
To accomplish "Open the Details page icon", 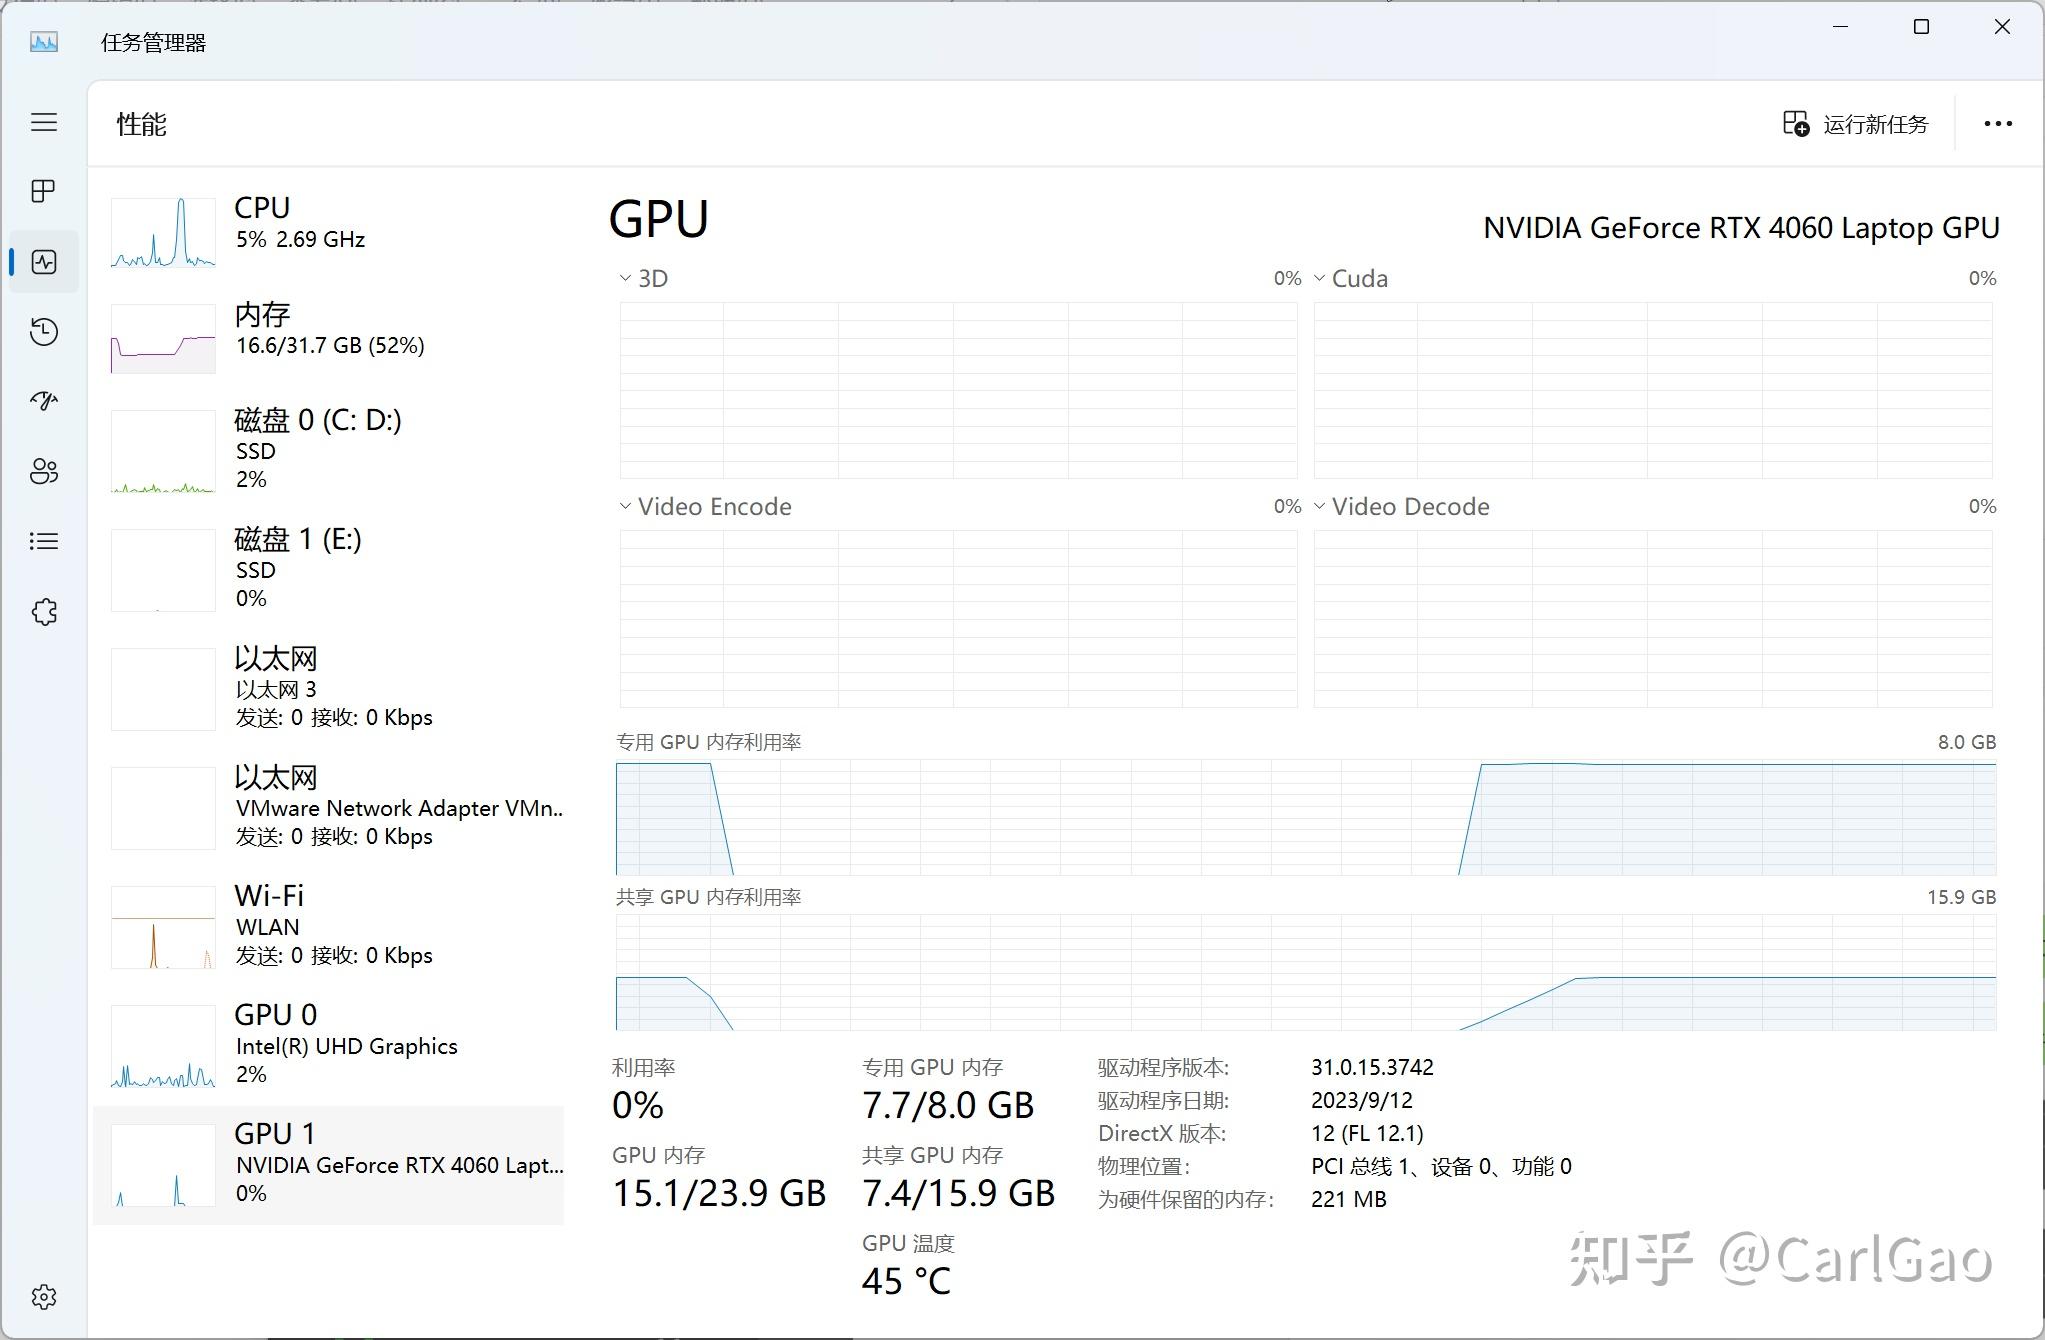I will 43,541.
